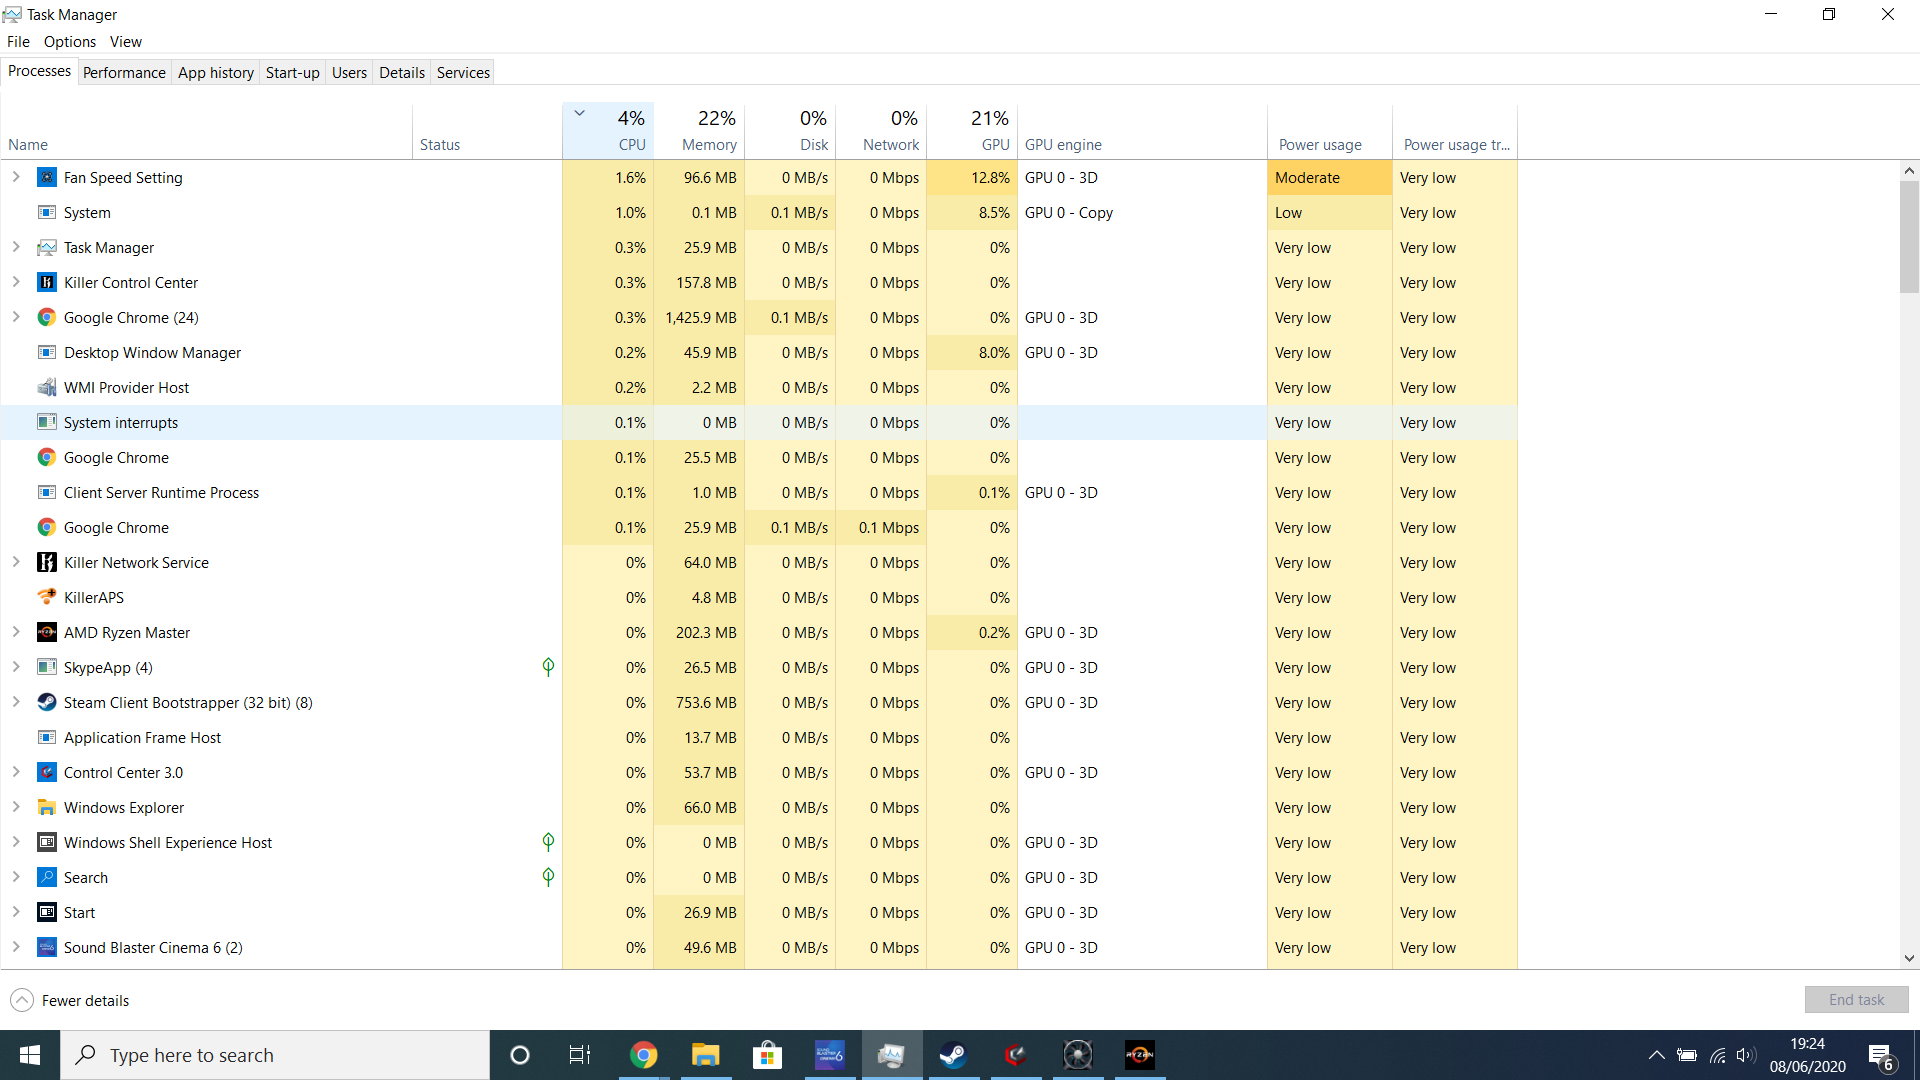Sort by the Disk column header
This screenshot has height=1080, width=1920.
790,131
